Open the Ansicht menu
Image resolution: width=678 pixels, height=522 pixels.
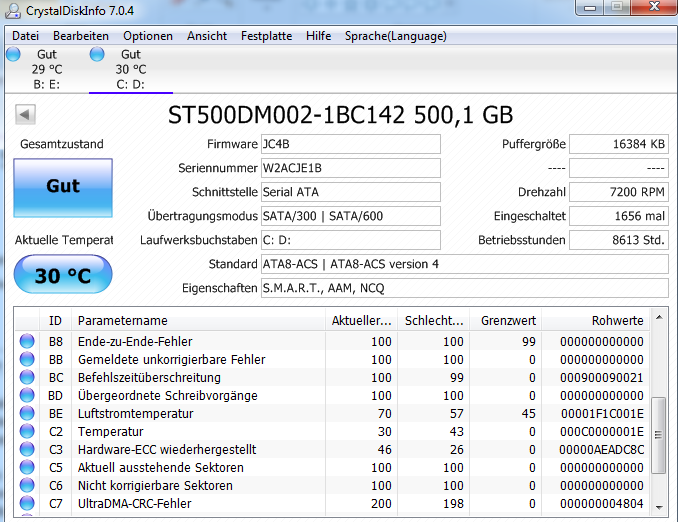coord(207,36)
